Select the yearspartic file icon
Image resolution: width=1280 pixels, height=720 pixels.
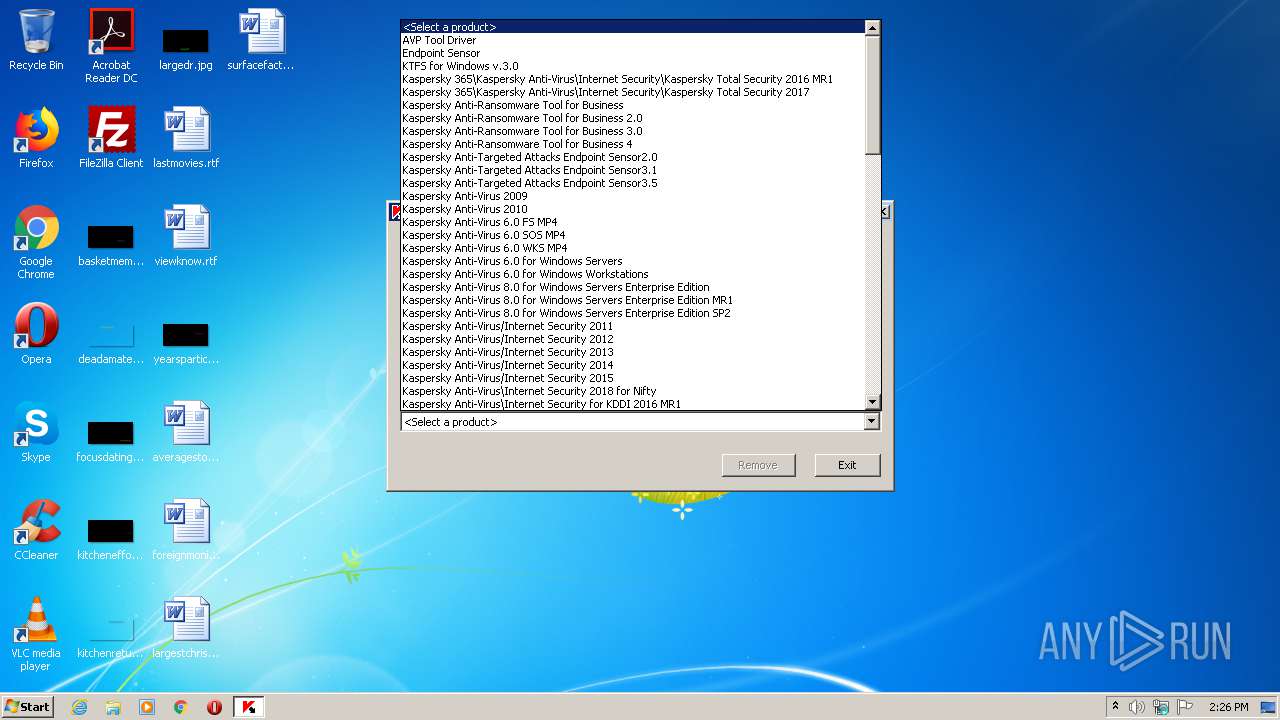pyautogui.click(x=186, y=342)
